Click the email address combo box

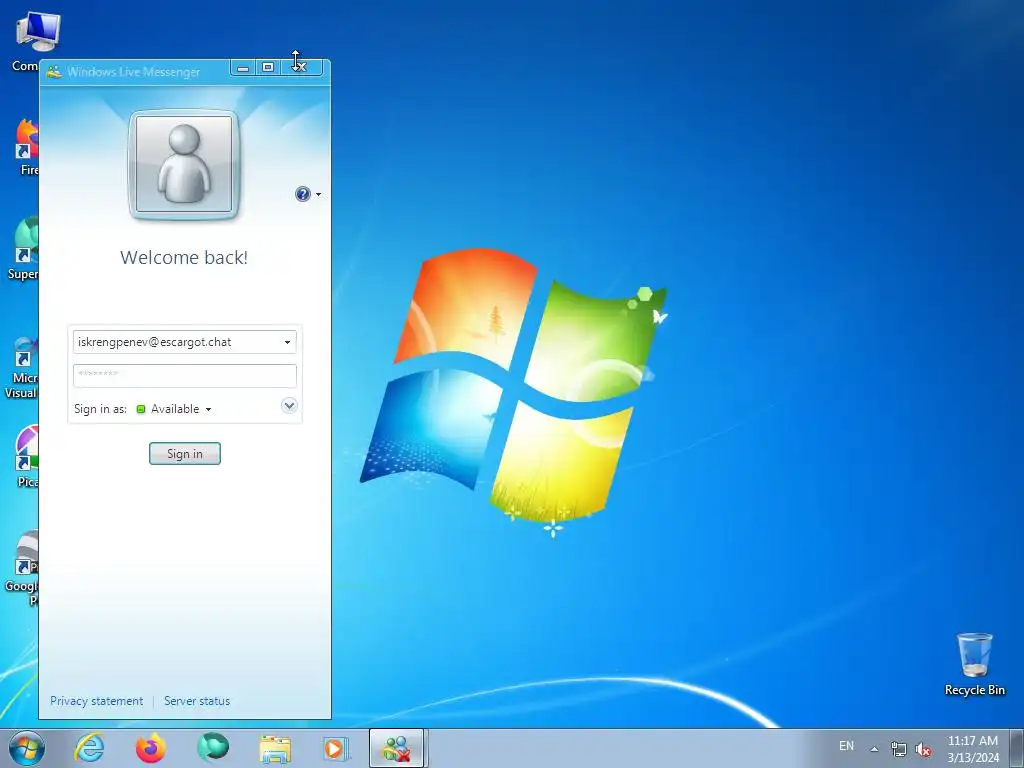185,342
